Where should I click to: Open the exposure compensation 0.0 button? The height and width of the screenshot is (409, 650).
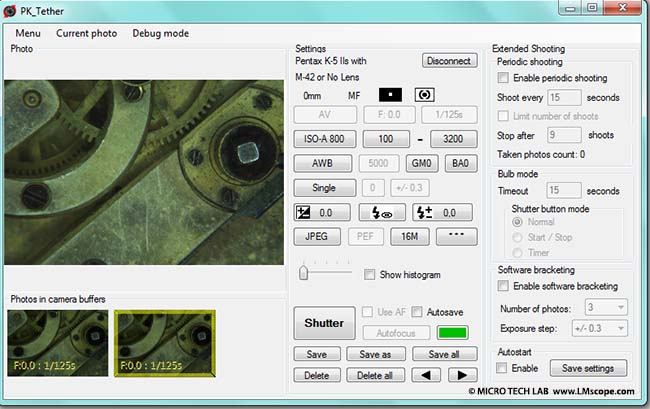coord(322,213)
